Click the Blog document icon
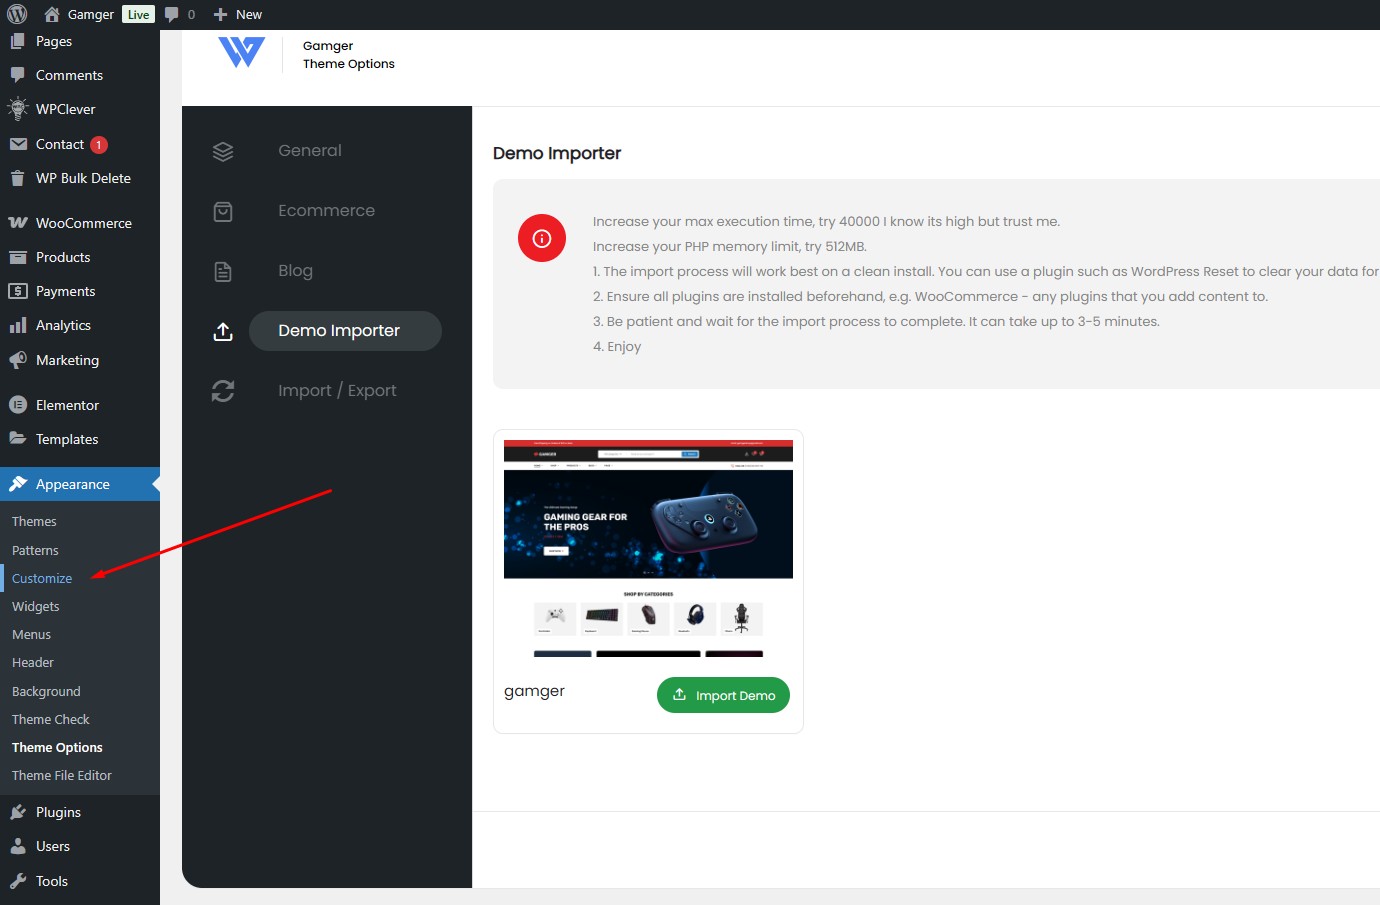This screenshot has width=1380, height=905. tap(223, 271)
